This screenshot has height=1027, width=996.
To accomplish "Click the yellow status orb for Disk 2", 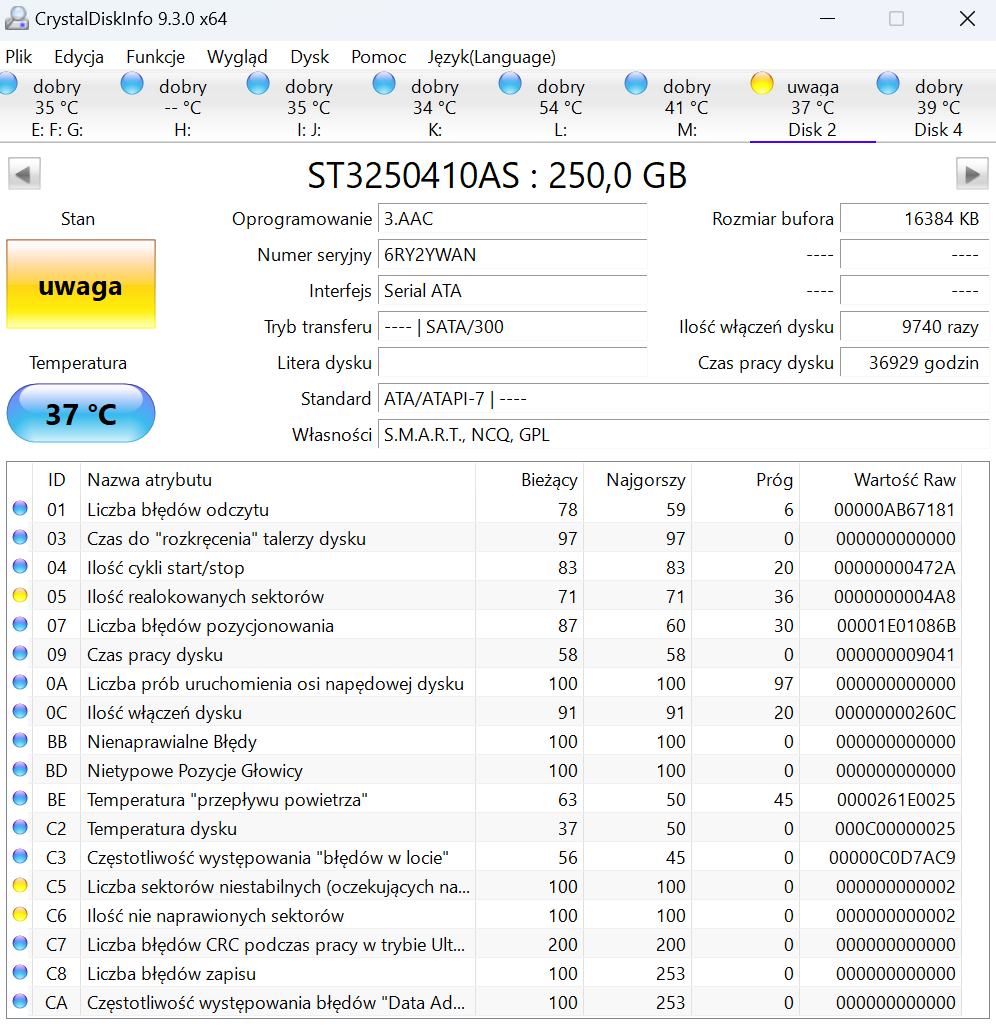I will click(762, 84).
